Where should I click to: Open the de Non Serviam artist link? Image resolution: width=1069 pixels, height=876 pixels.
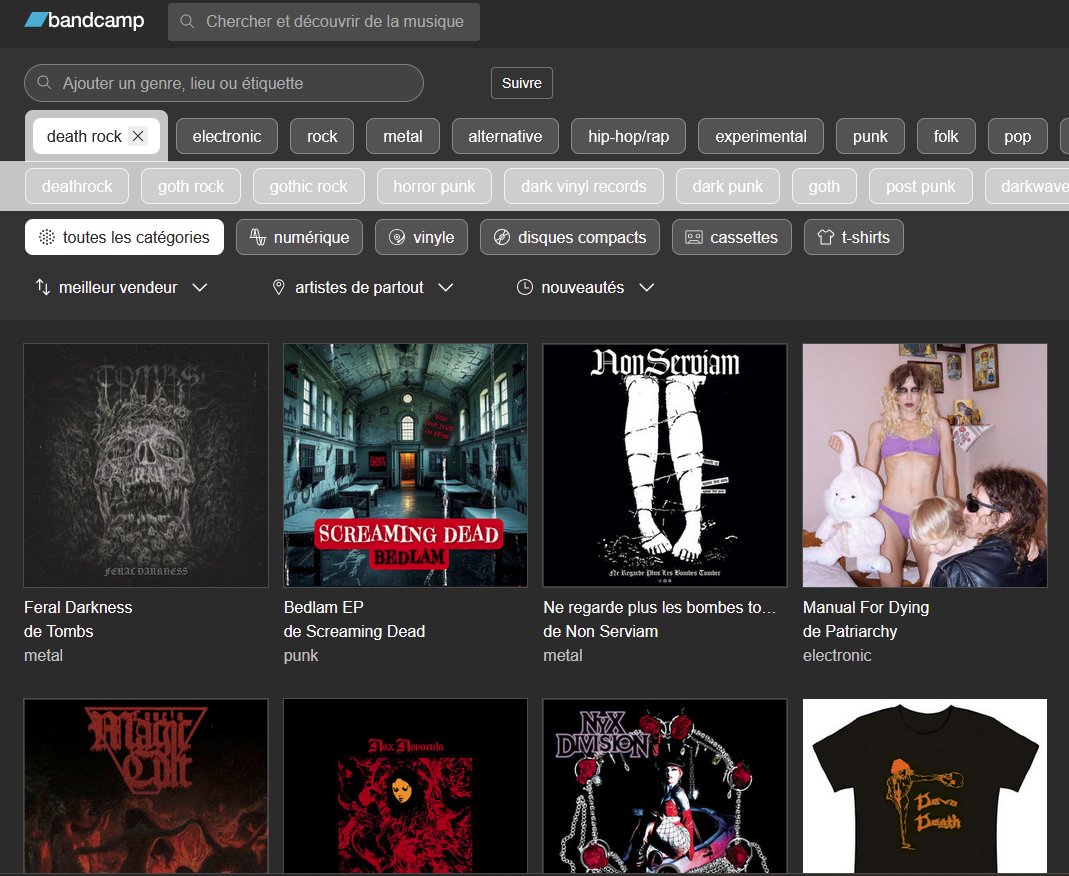[x=601, y=631]
